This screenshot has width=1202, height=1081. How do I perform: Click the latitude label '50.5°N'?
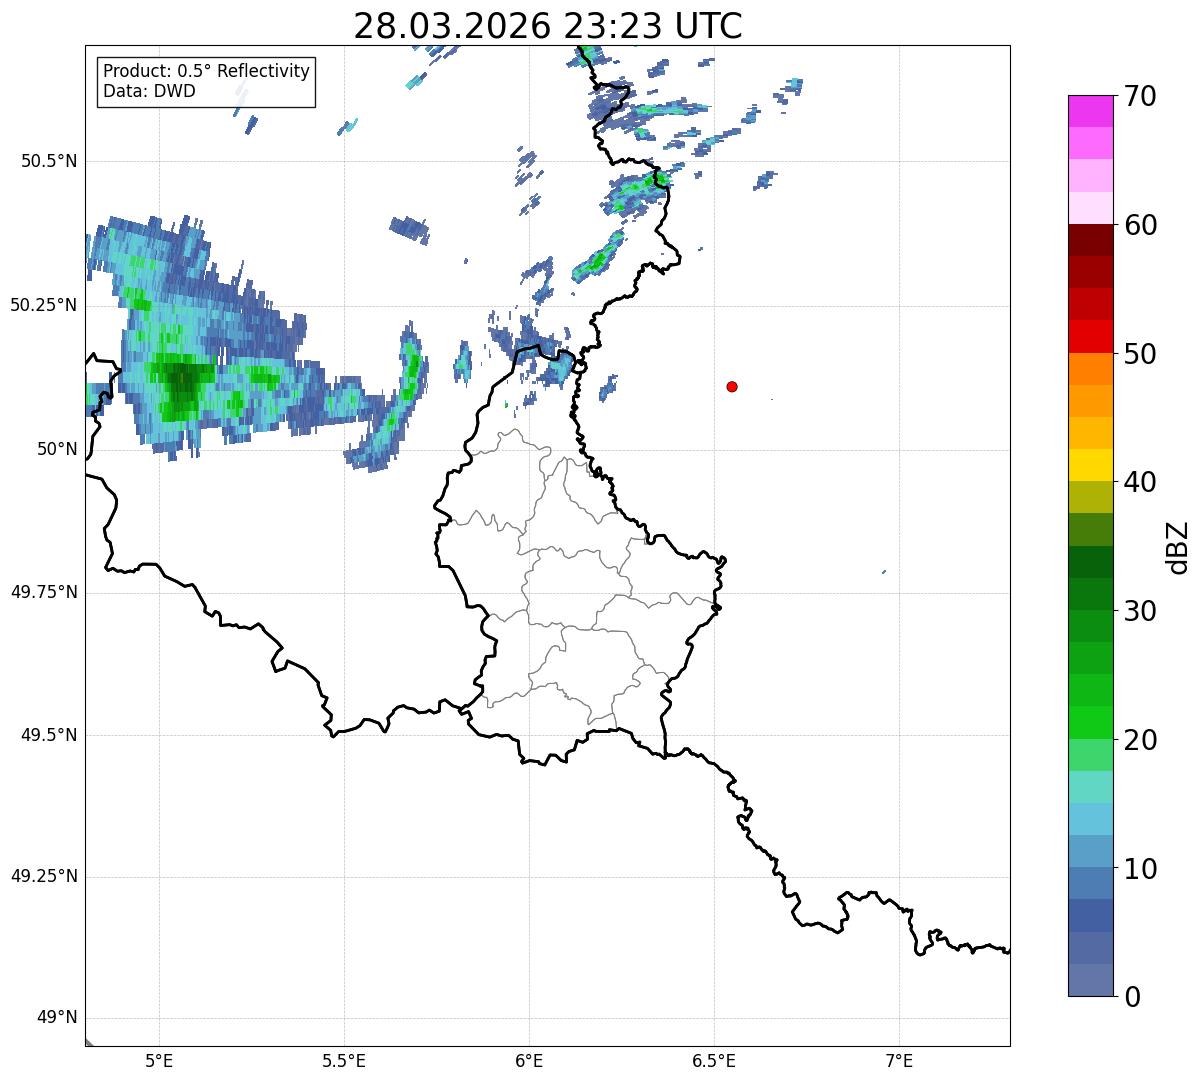pyautogui.click(x=49, y=161)
